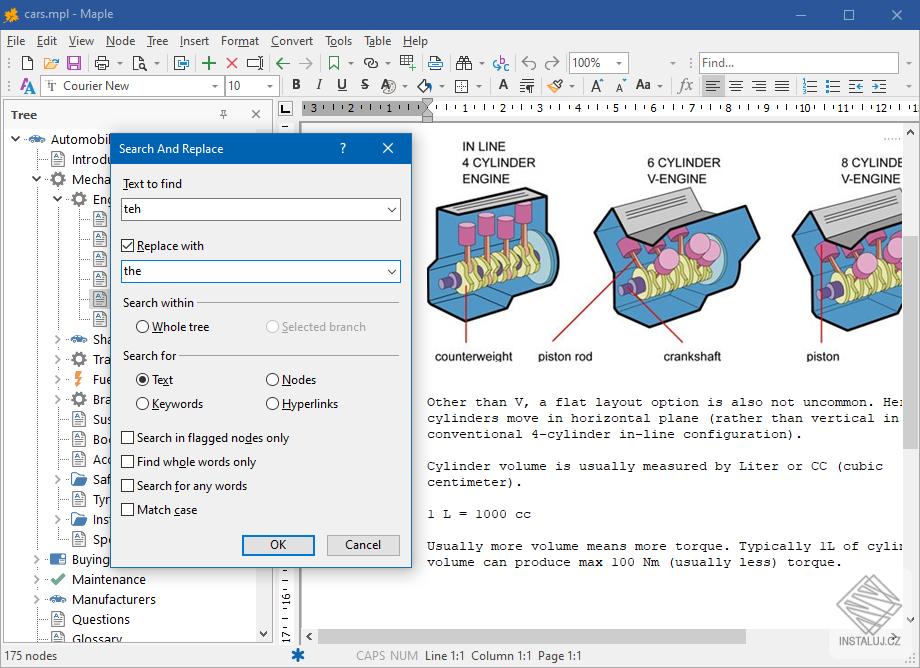Cancel the Search And Replace dialog

363,545
